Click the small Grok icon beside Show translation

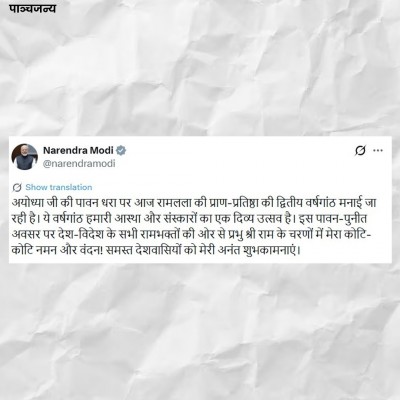point(17,187)
